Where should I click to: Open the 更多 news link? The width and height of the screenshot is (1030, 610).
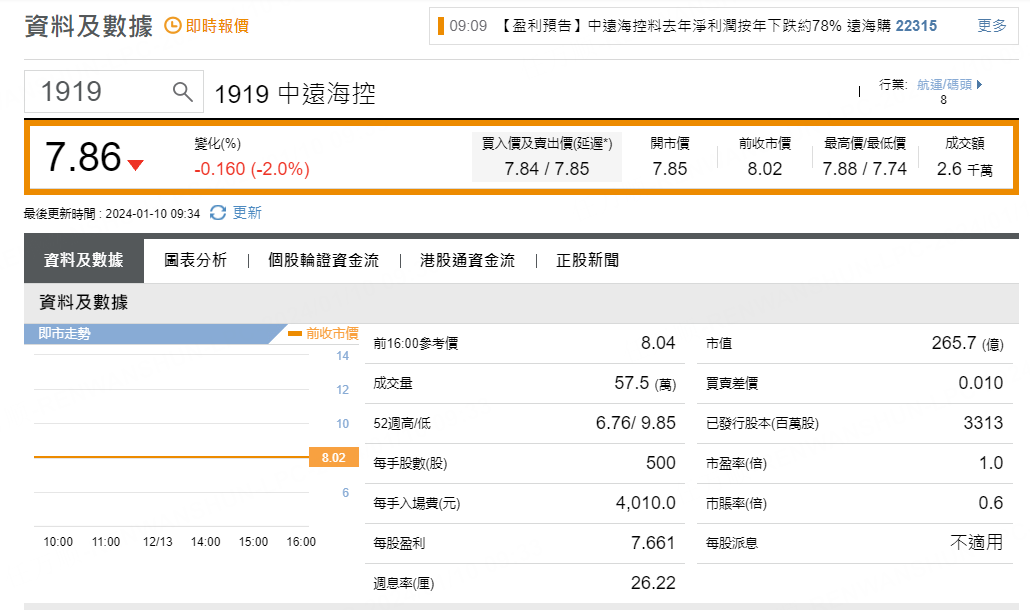[992, 26]
